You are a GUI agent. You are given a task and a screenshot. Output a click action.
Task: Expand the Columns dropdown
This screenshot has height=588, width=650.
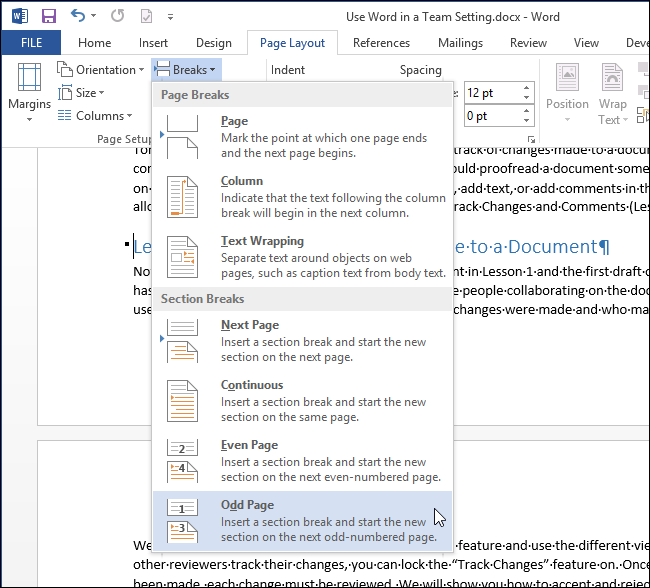97,116
